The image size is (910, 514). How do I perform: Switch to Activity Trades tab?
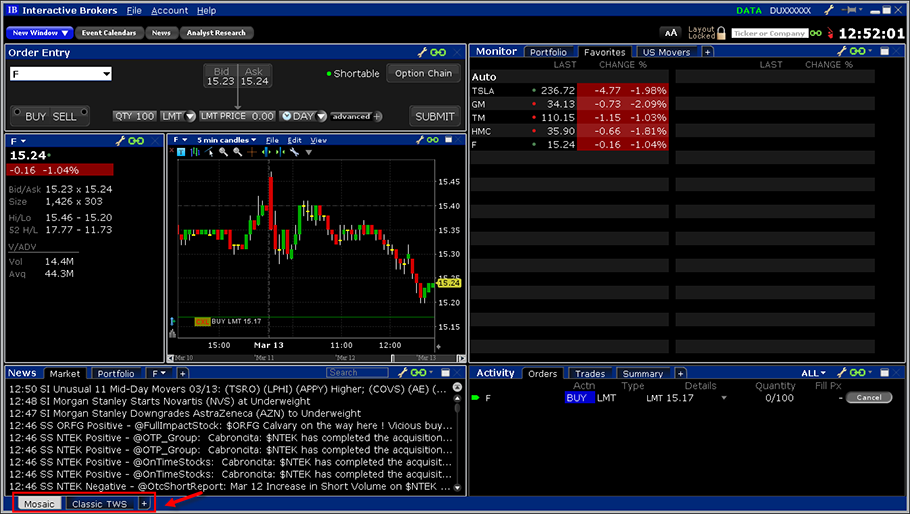(590, 374)
